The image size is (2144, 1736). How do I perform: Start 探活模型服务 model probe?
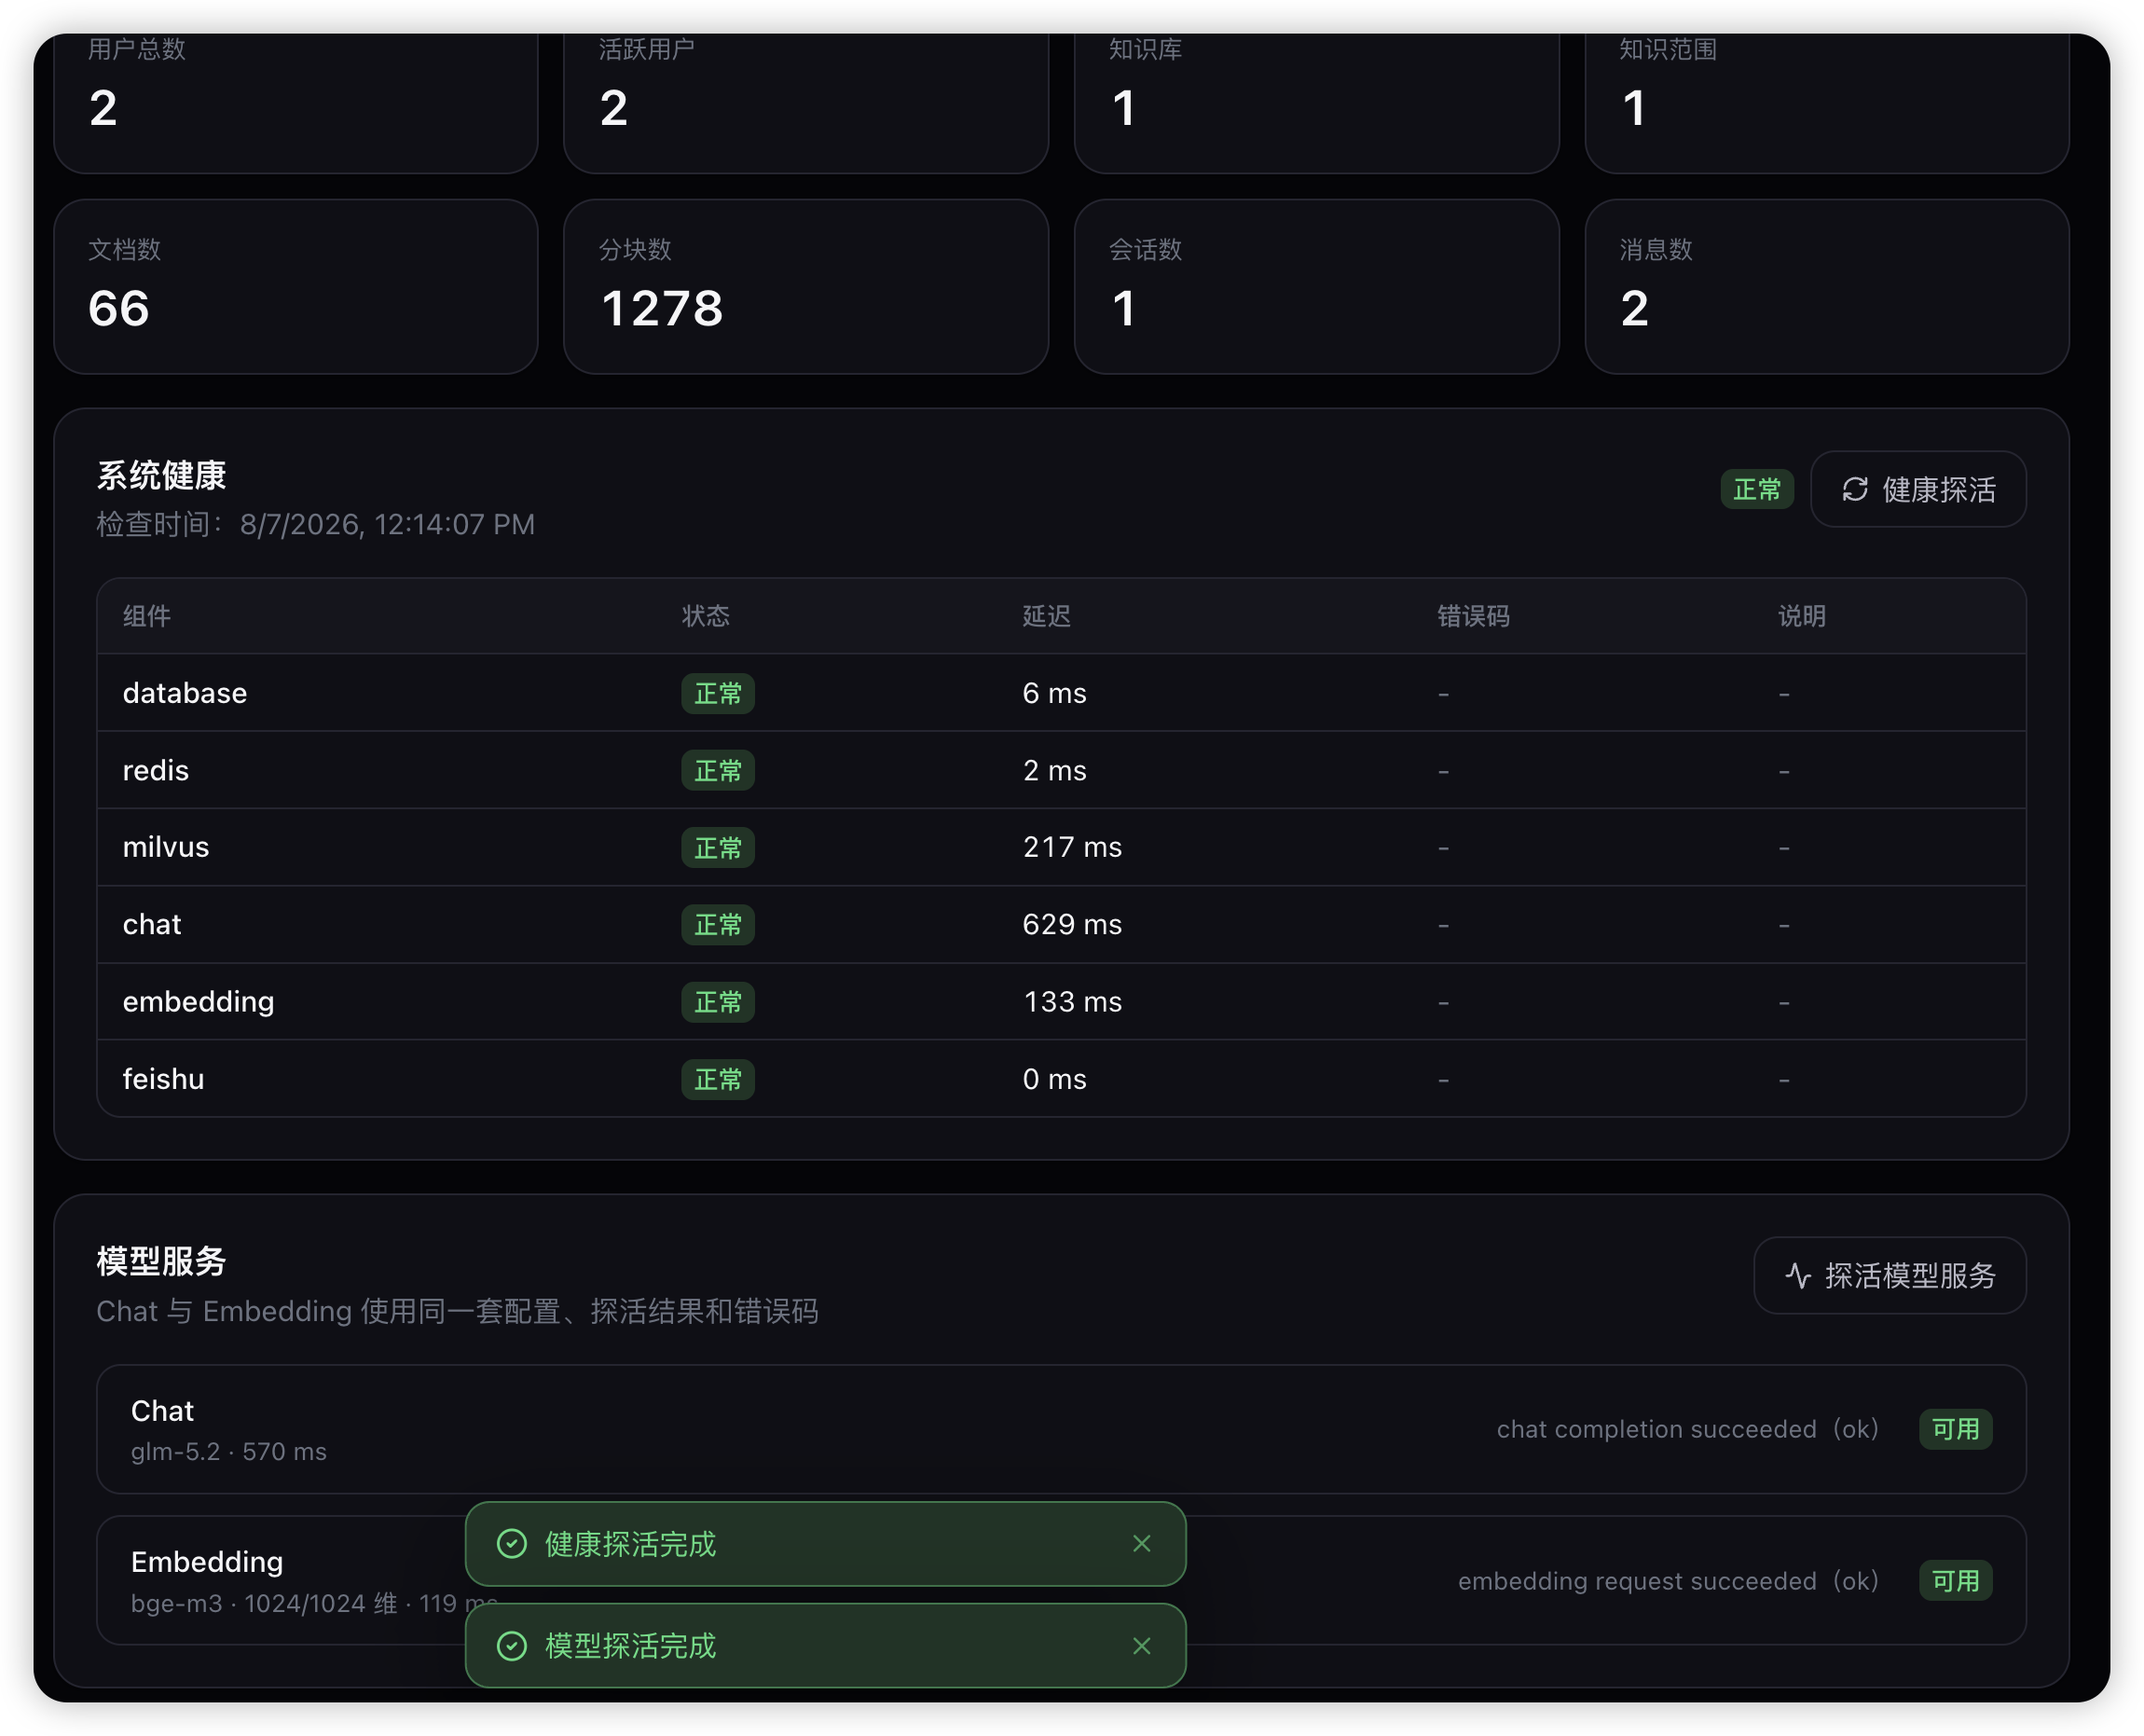[x=1889, y=1275]
